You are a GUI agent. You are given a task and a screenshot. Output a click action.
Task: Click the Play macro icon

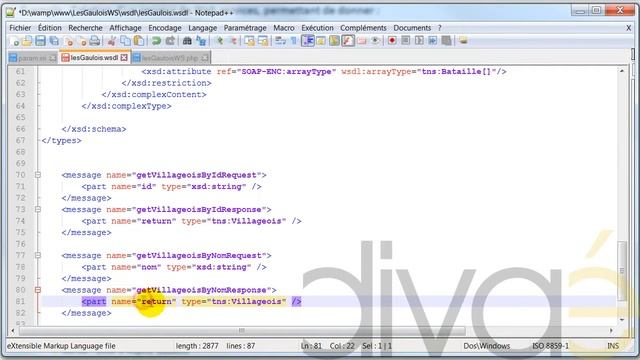[419, 40]
